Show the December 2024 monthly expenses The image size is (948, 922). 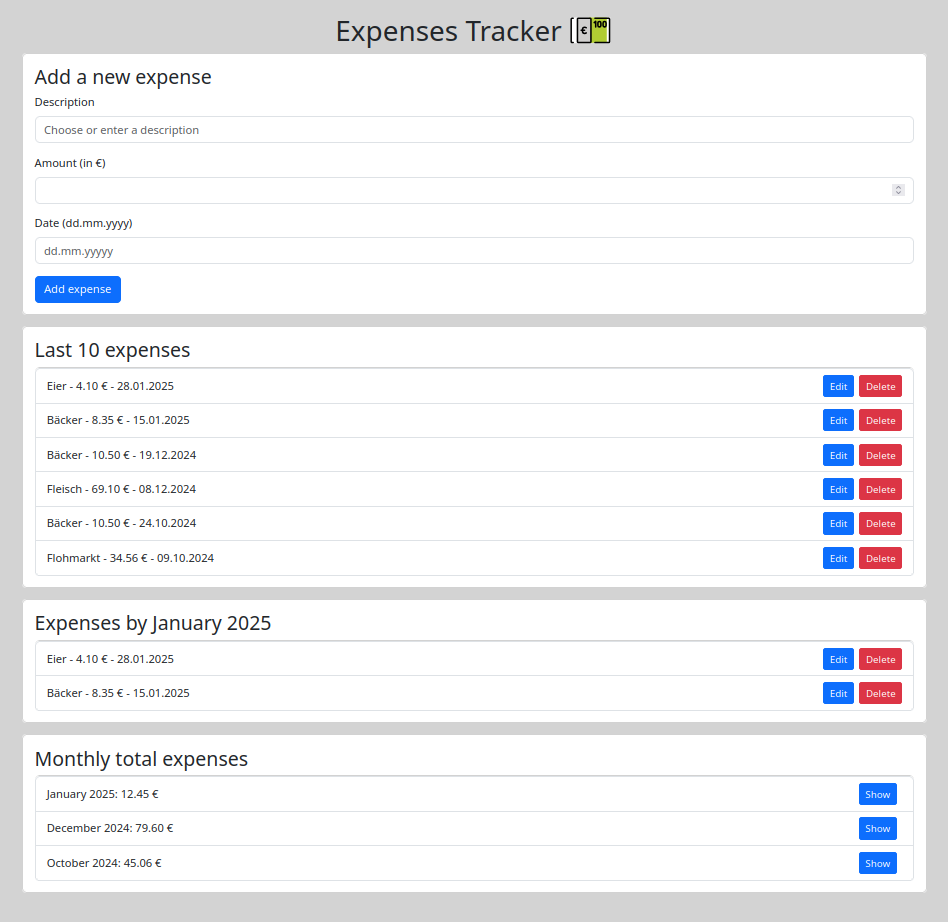pos(877,828)
